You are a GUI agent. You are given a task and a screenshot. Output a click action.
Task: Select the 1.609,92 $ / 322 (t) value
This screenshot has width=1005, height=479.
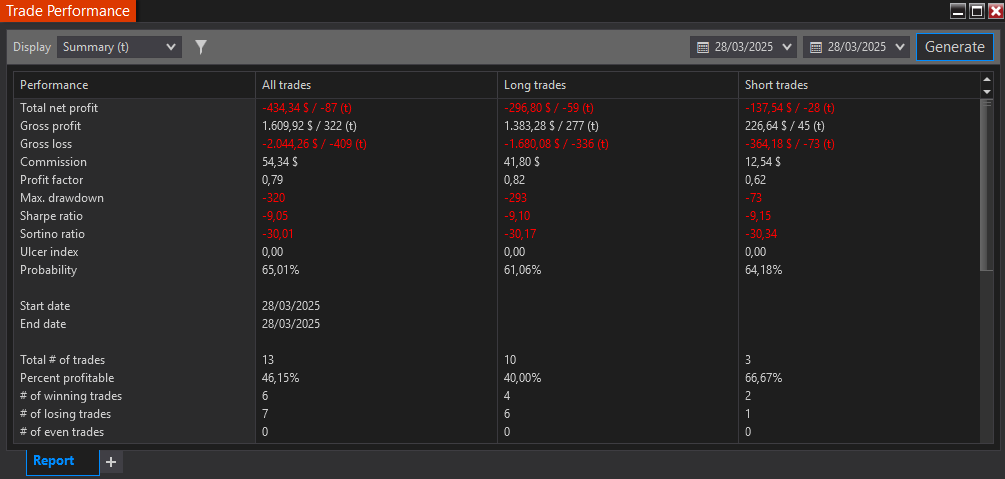(310, 126)
